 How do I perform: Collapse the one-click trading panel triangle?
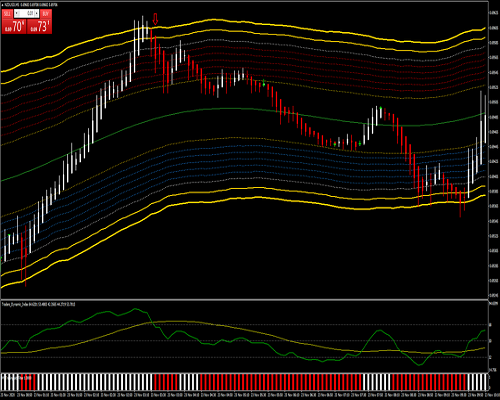click(3, 5)
